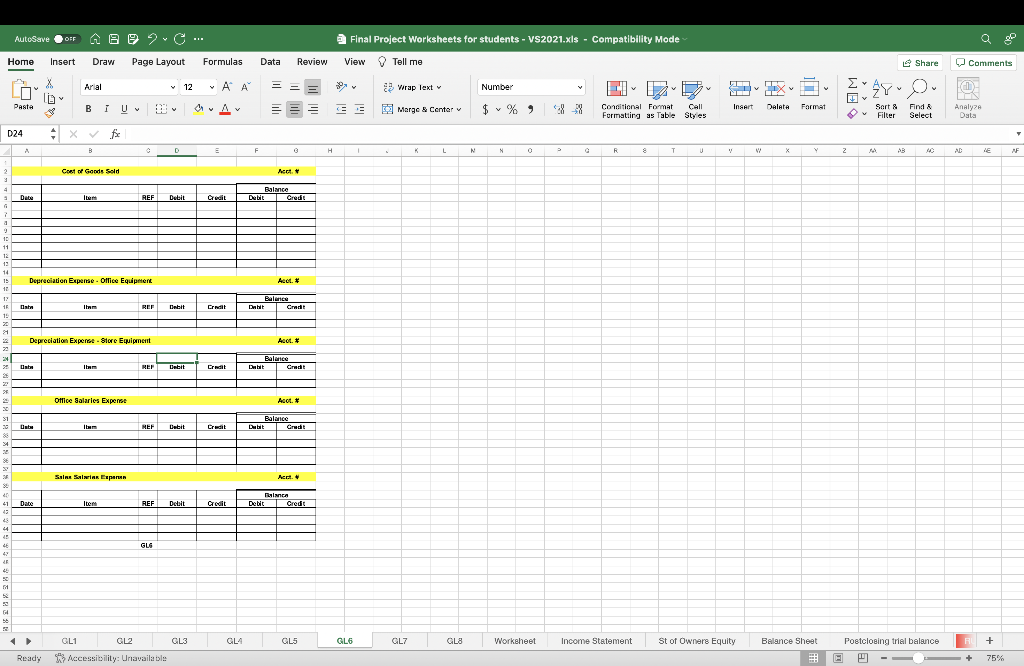Open the font color dropdown arrow
Image resolution: width=1024 pixels, height=666 pixels.
click(x=238, y=110)
